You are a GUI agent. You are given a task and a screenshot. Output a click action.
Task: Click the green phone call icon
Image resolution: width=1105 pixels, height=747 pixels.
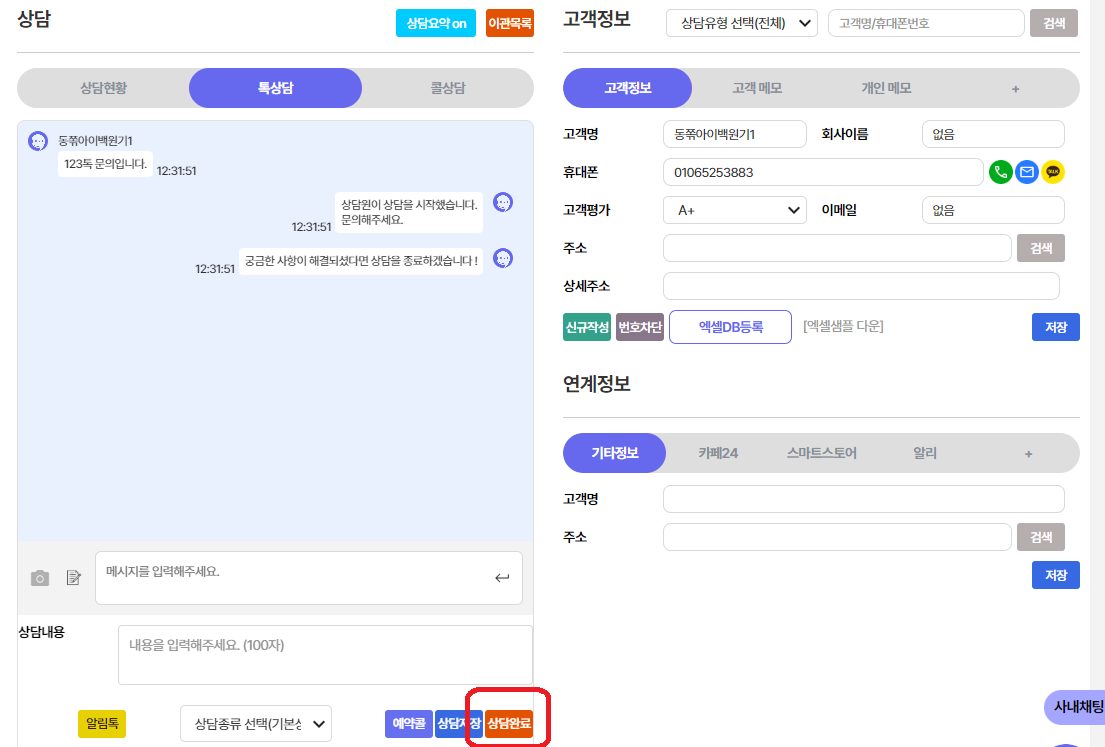[x=1000, y=172]
